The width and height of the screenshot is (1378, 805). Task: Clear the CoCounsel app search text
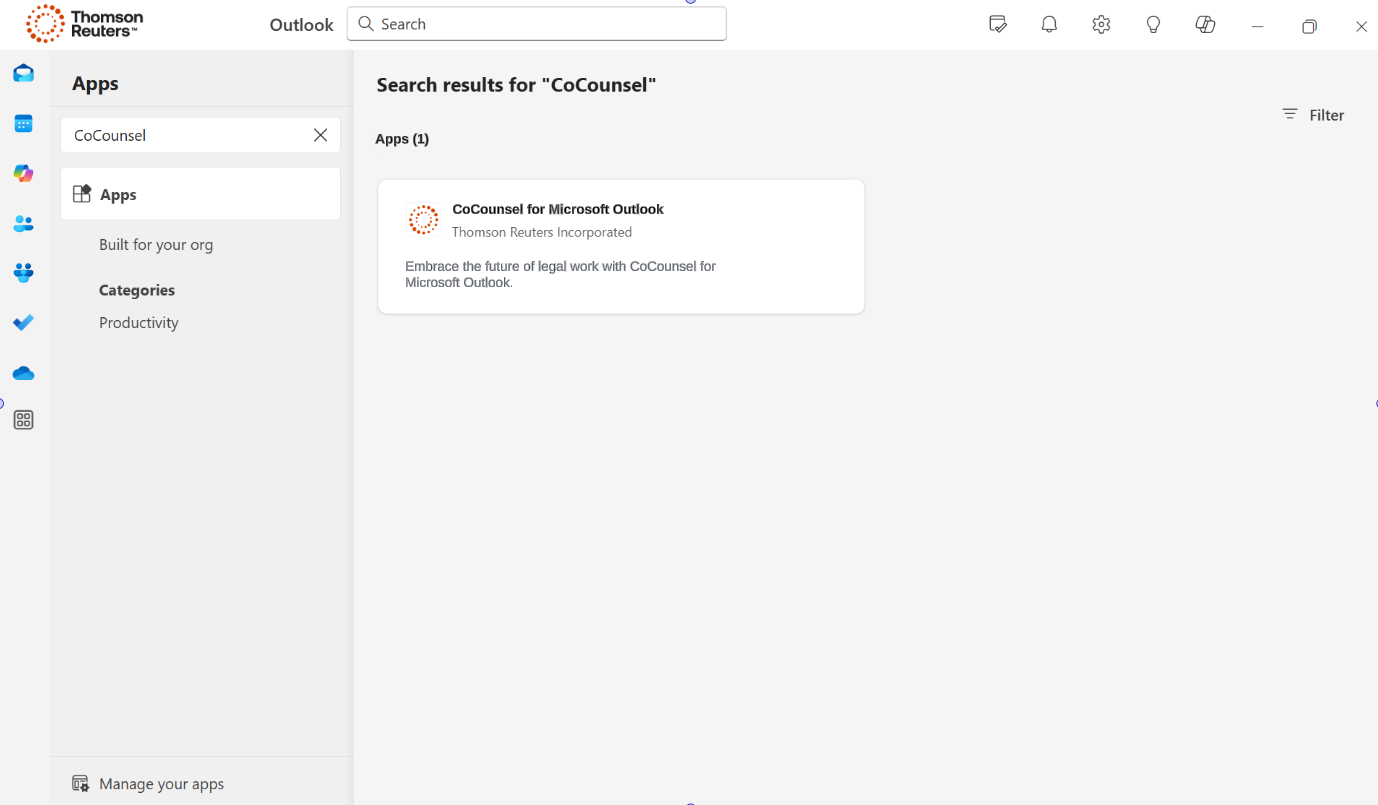tap(320, 135)
